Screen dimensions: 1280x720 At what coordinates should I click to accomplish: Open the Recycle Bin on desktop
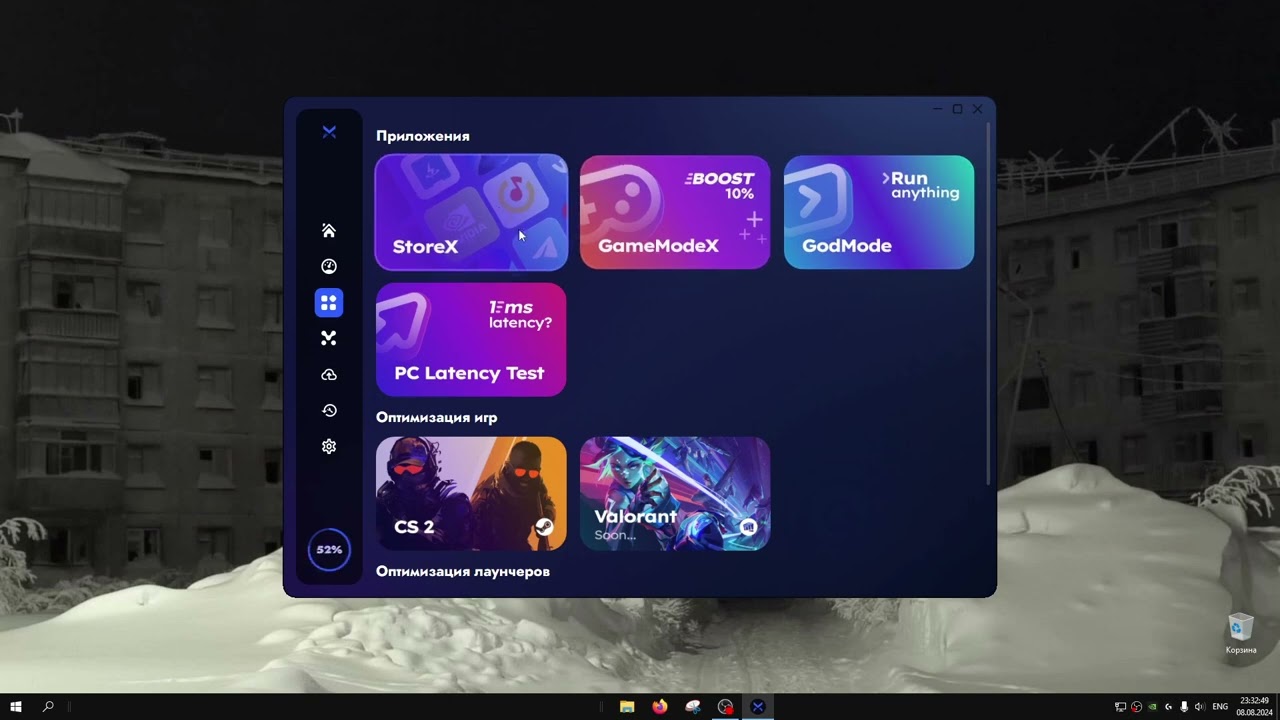point(1241,634)
